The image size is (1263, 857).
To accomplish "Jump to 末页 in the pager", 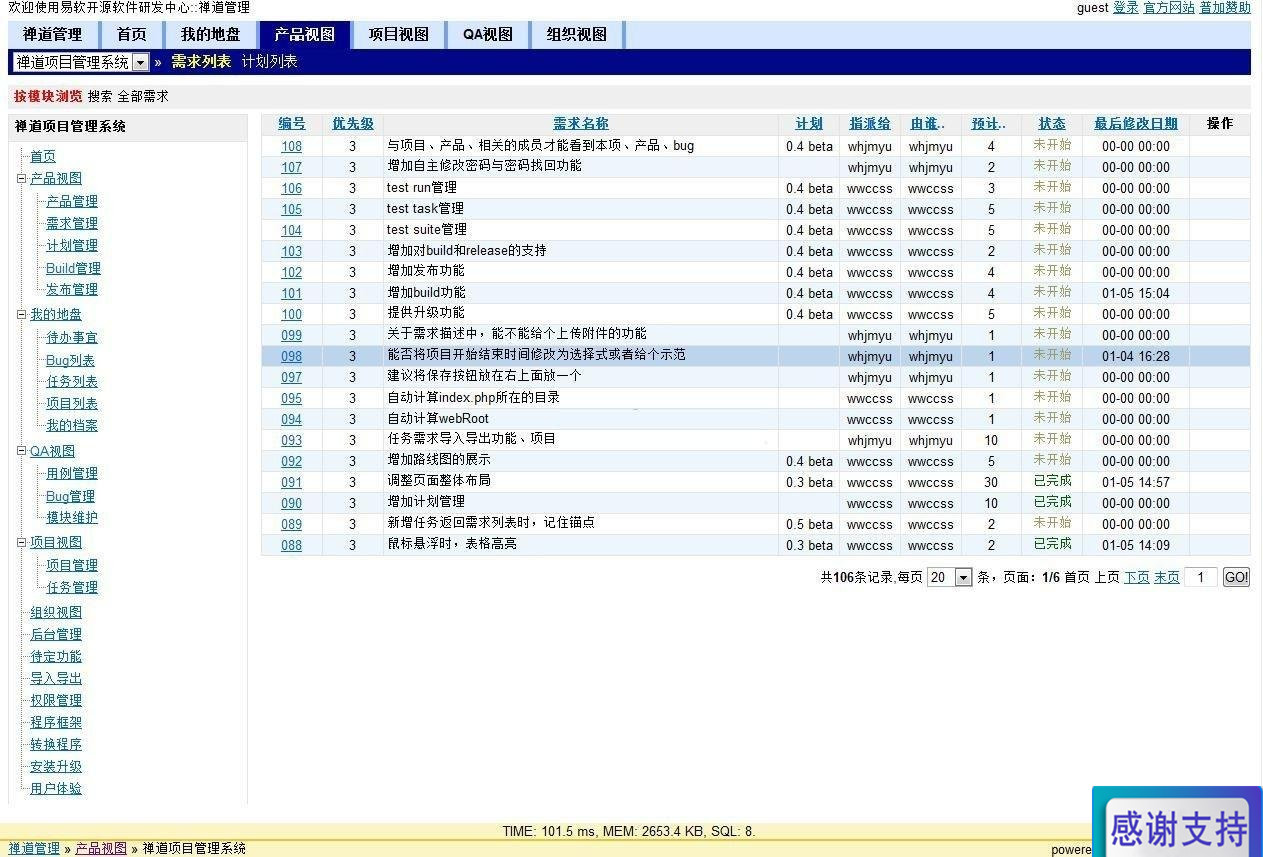I will 1167,578.
